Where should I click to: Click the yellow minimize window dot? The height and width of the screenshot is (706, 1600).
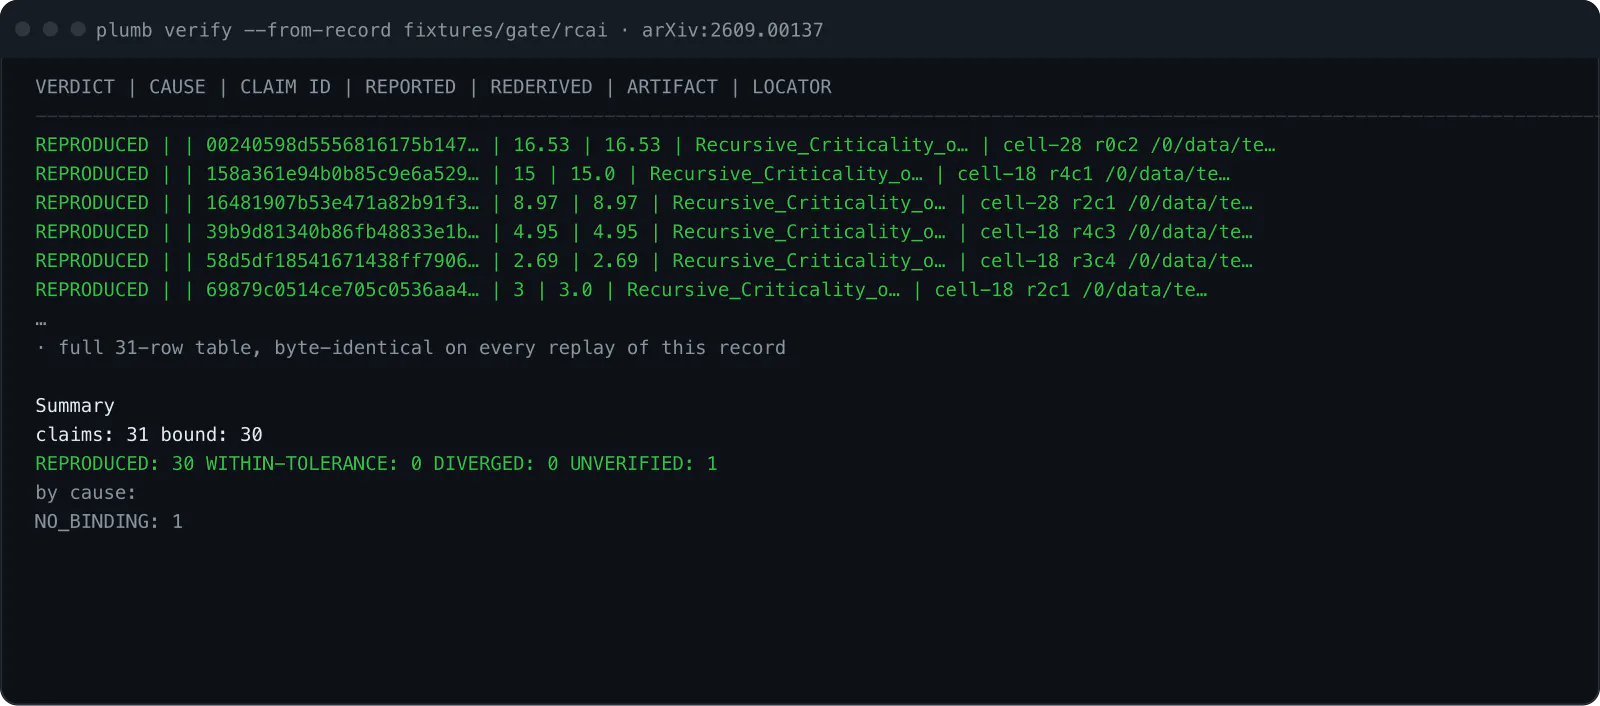[50, 29]
